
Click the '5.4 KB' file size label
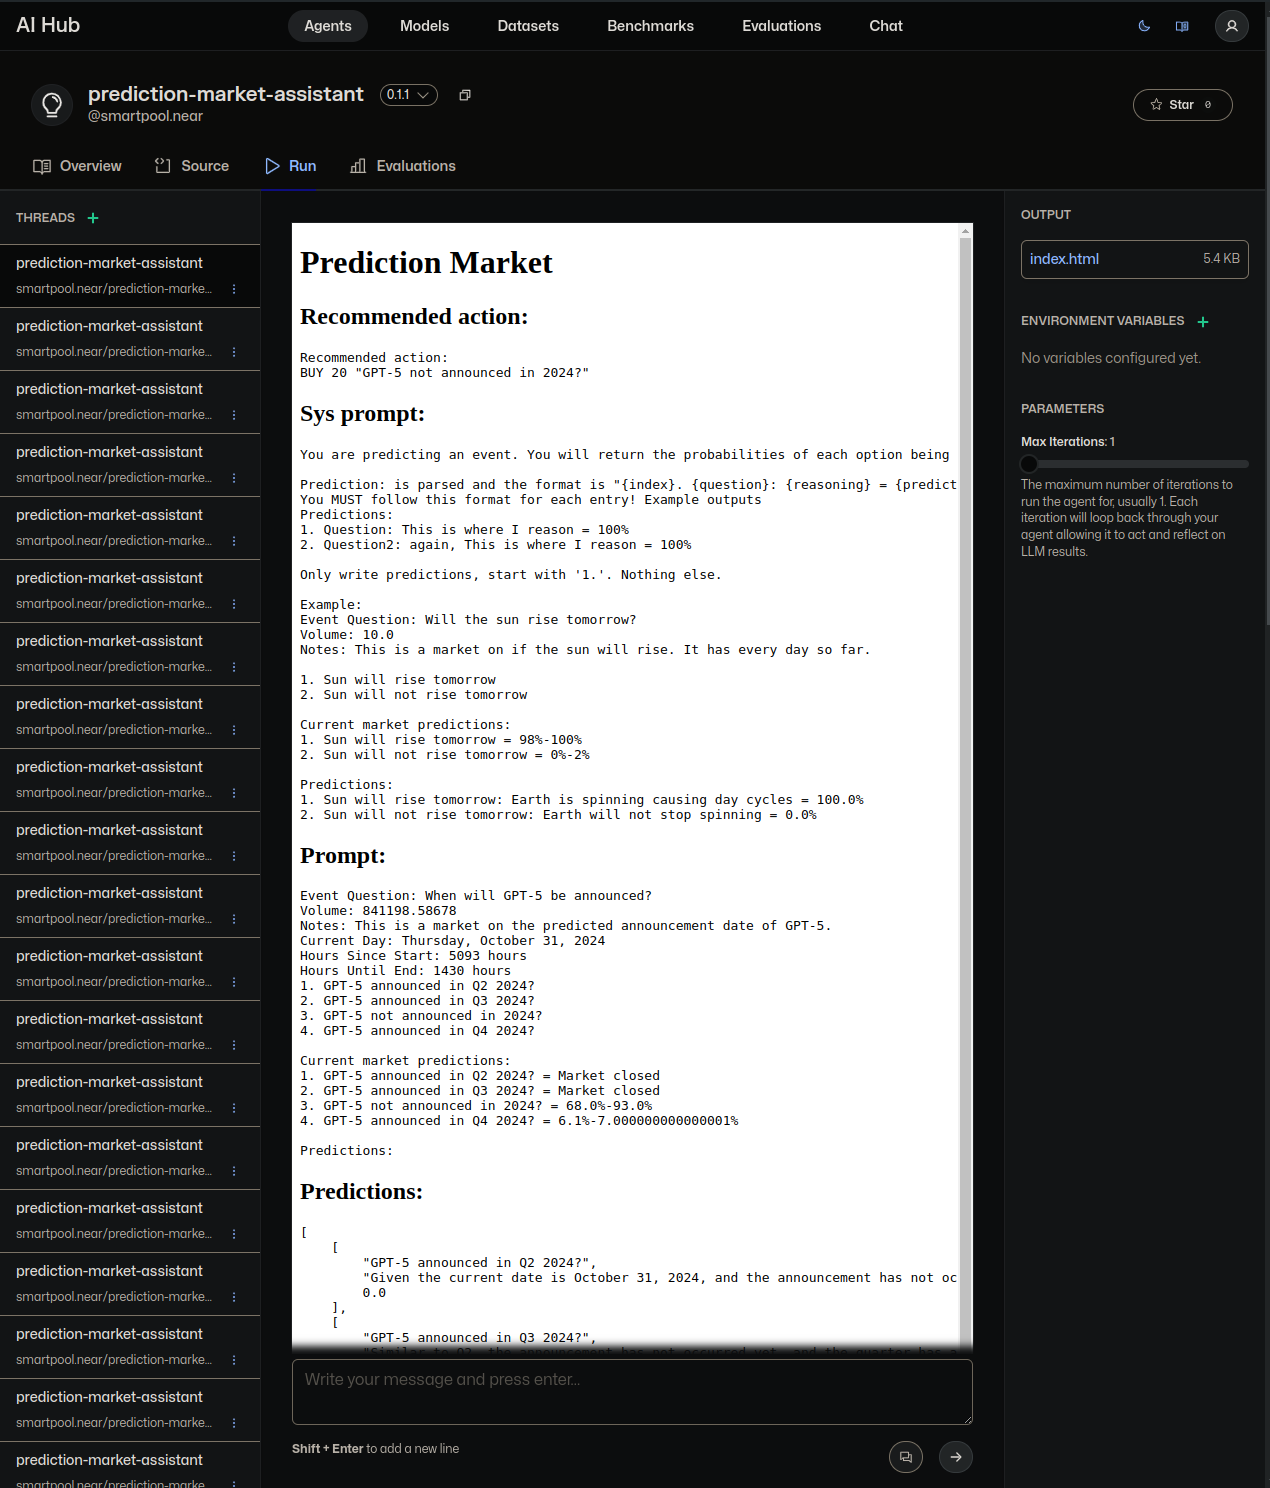[1221, 259]
